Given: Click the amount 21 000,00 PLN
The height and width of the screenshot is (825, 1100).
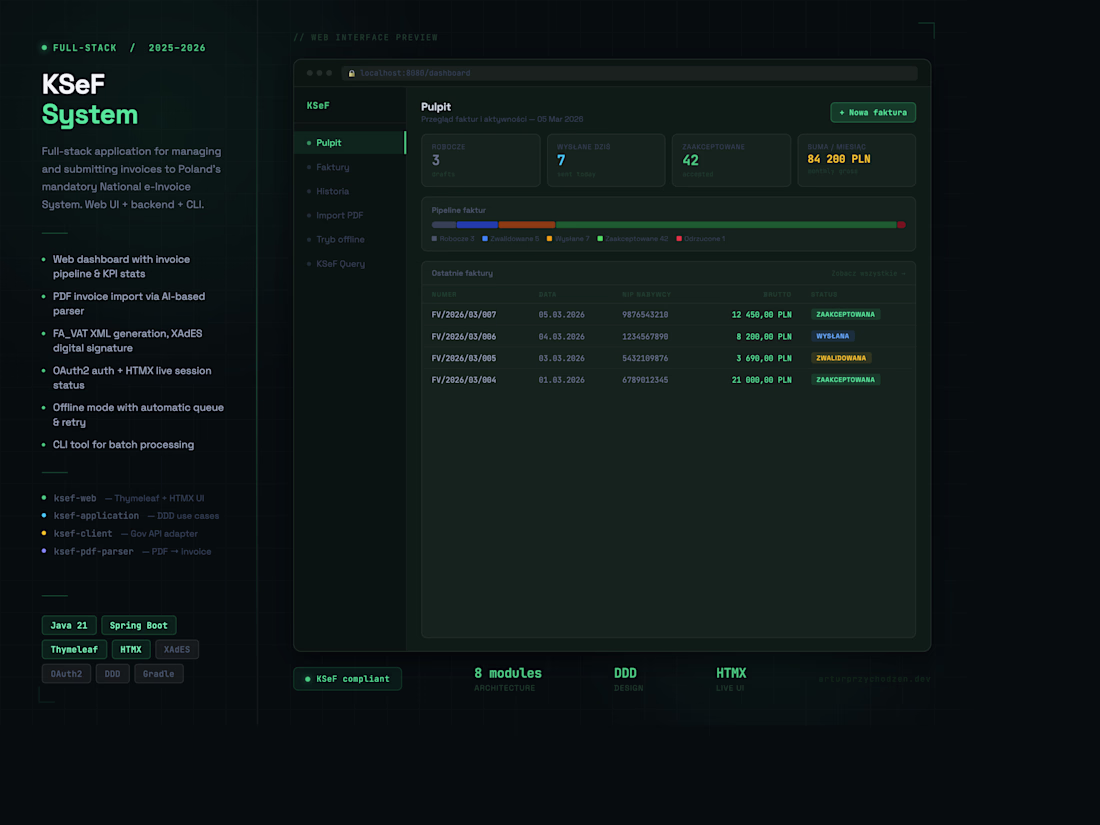Looking at the screenshot, I should coord(761,380).
